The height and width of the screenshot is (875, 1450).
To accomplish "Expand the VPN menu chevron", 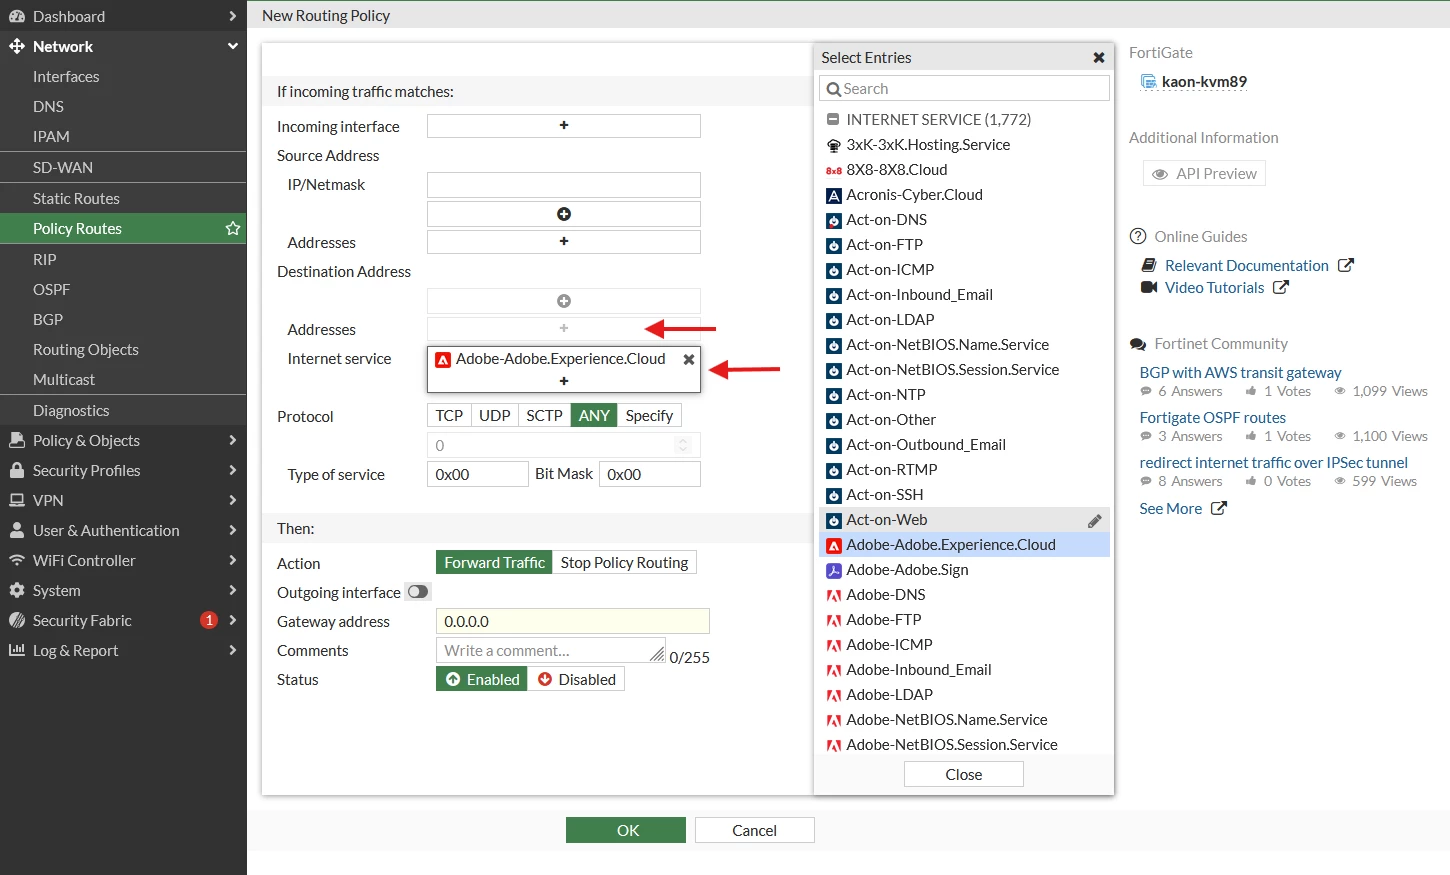I will tap(232, 500).
